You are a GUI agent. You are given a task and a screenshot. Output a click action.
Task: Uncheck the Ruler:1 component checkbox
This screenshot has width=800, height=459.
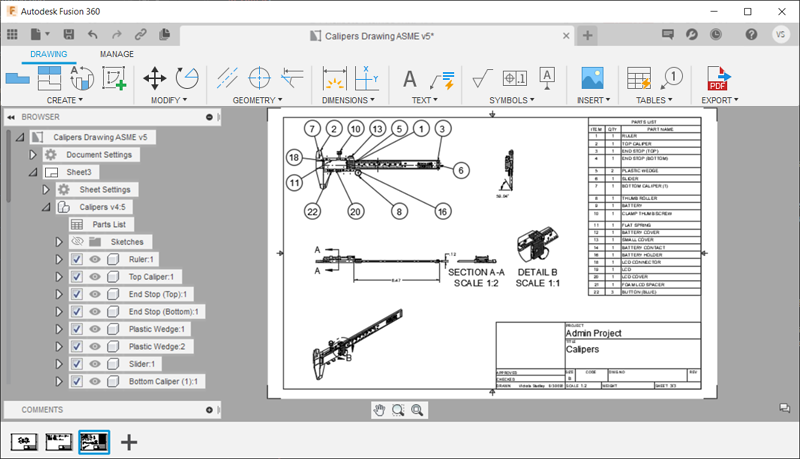[x=77, y=260]
